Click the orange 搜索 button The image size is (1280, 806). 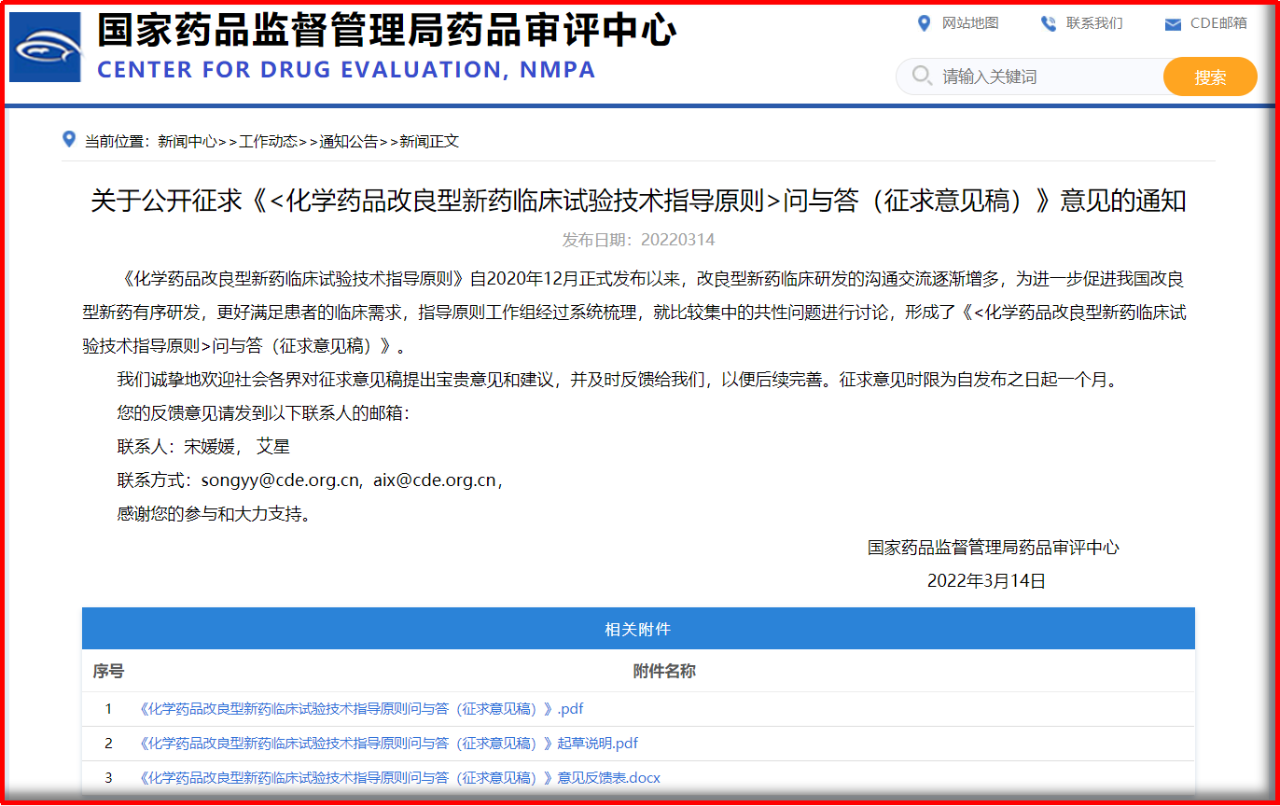(x=1210, y=77)
